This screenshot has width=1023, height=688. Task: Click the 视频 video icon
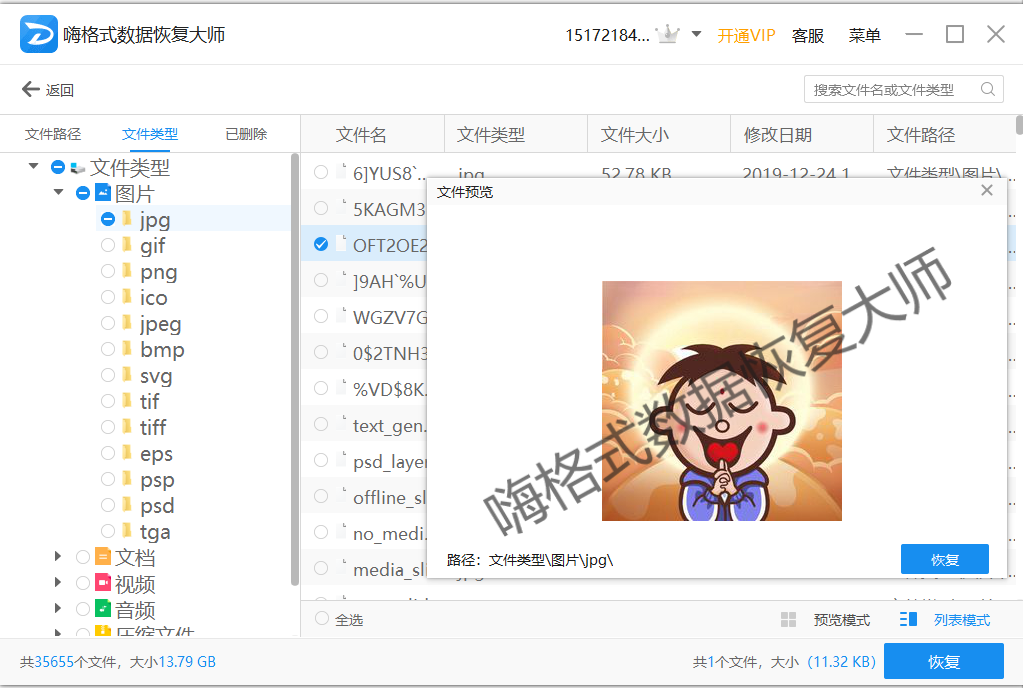[103, 582]
